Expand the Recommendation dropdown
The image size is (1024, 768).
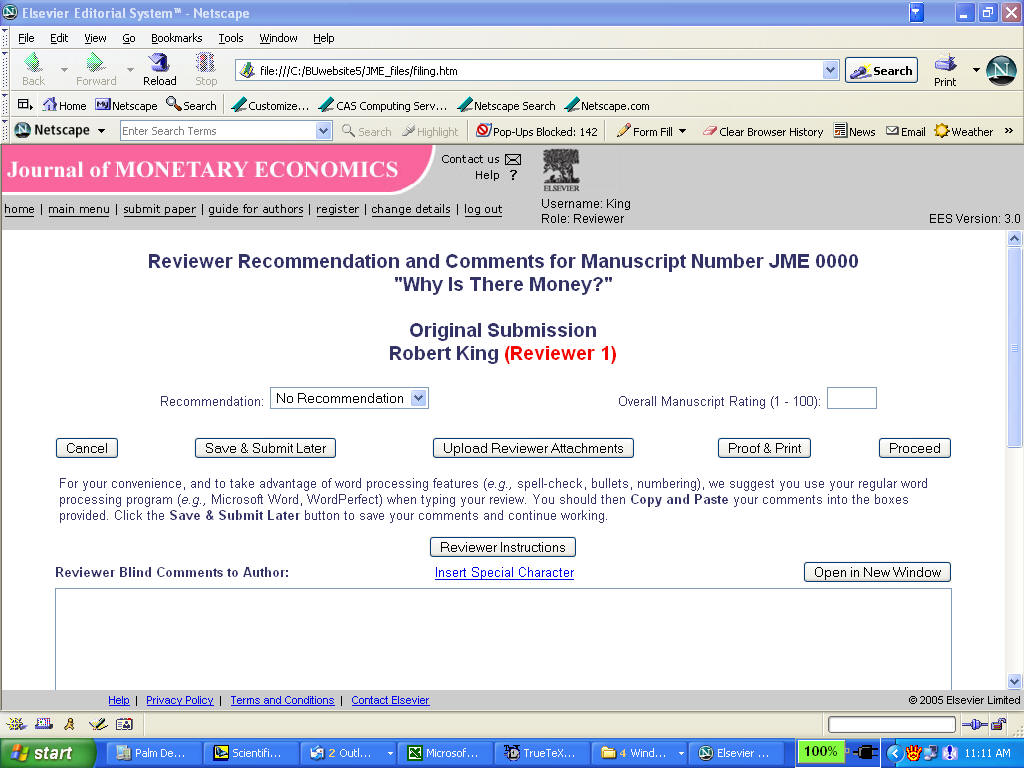point(419,398)
